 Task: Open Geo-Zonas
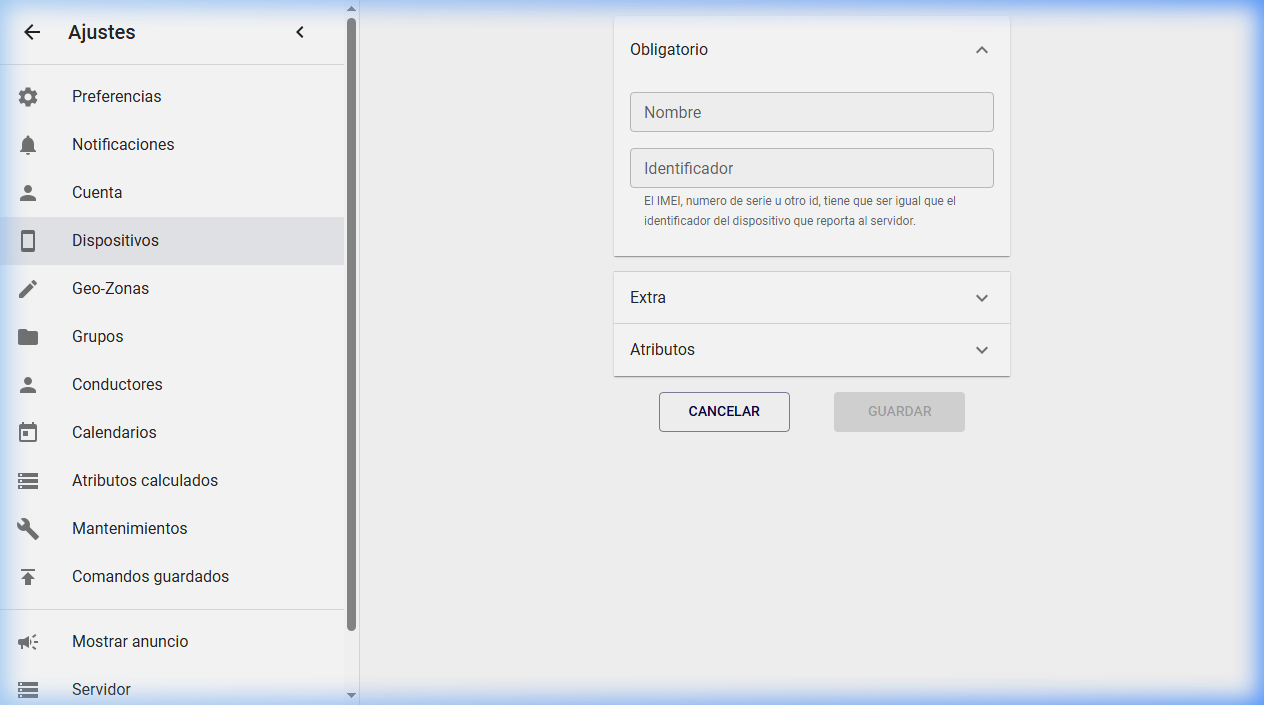click(x=172, y=289)
